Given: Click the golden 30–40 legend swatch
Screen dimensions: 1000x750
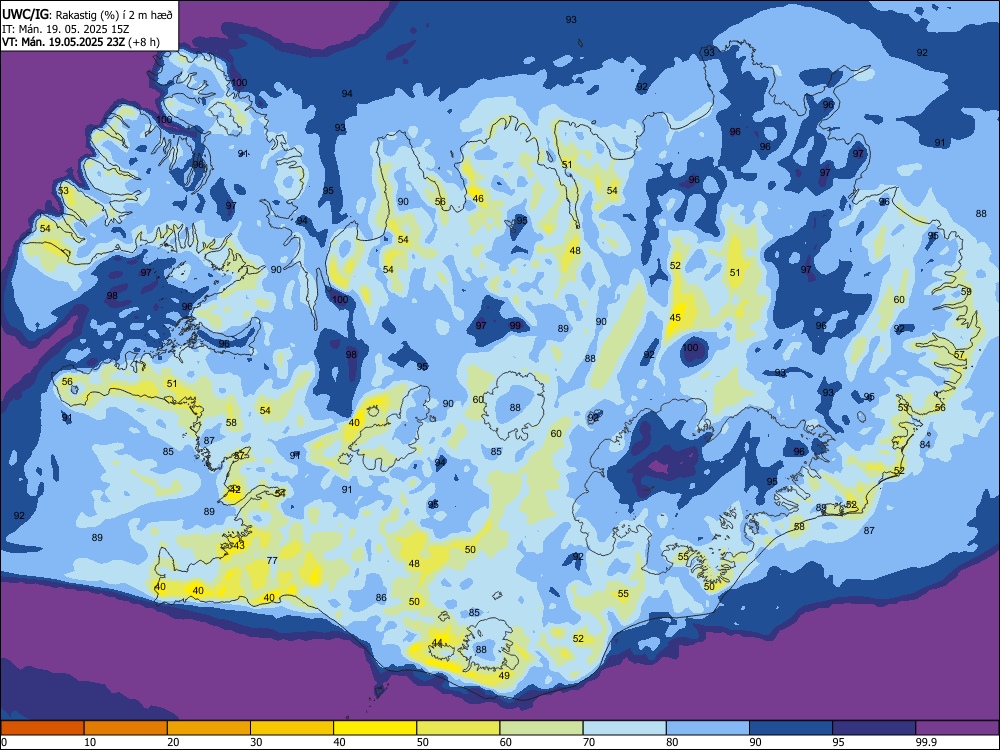Looking at the screenshot, I should click(x=292, y=728).
